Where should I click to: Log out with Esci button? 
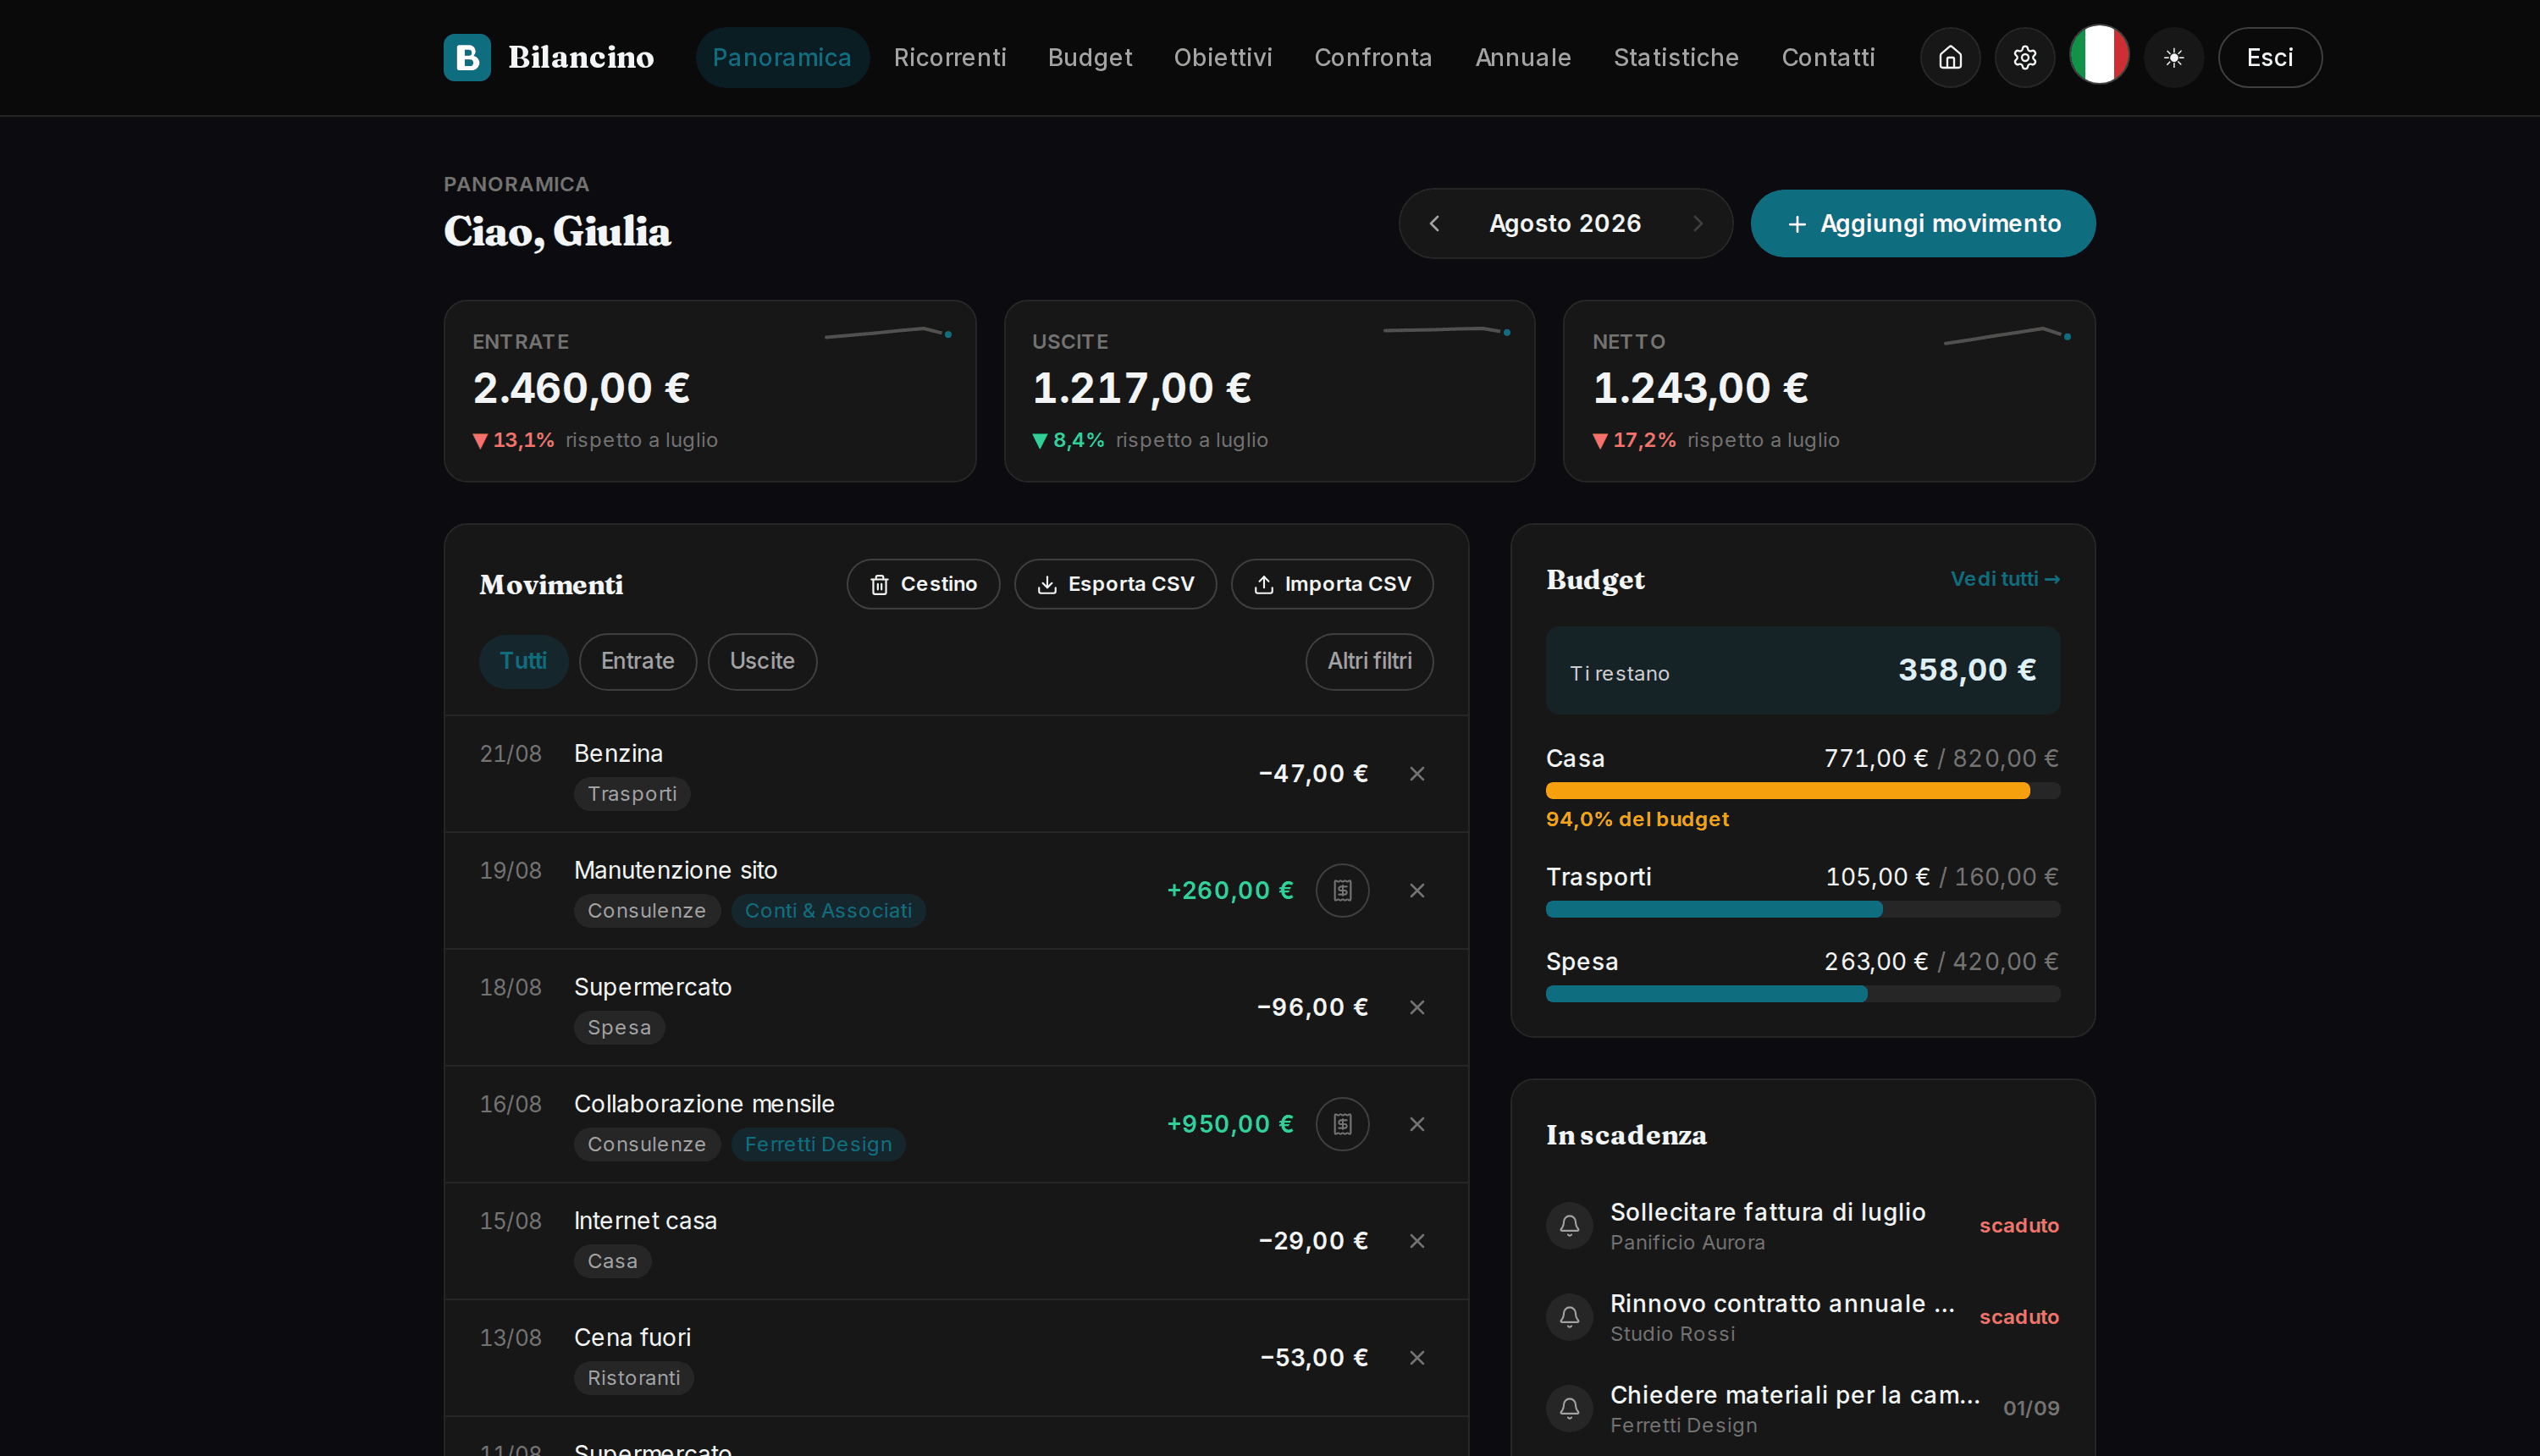pyautogui.click(x=2270, y=57)
